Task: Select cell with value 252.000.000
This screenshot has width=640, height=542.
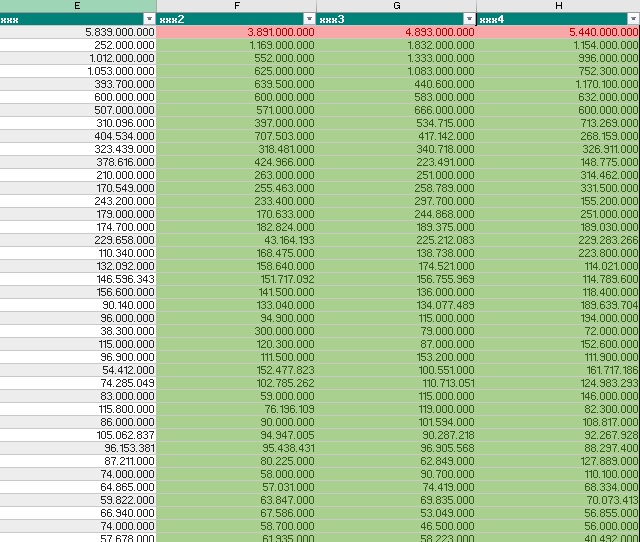Action: (78, 45)
